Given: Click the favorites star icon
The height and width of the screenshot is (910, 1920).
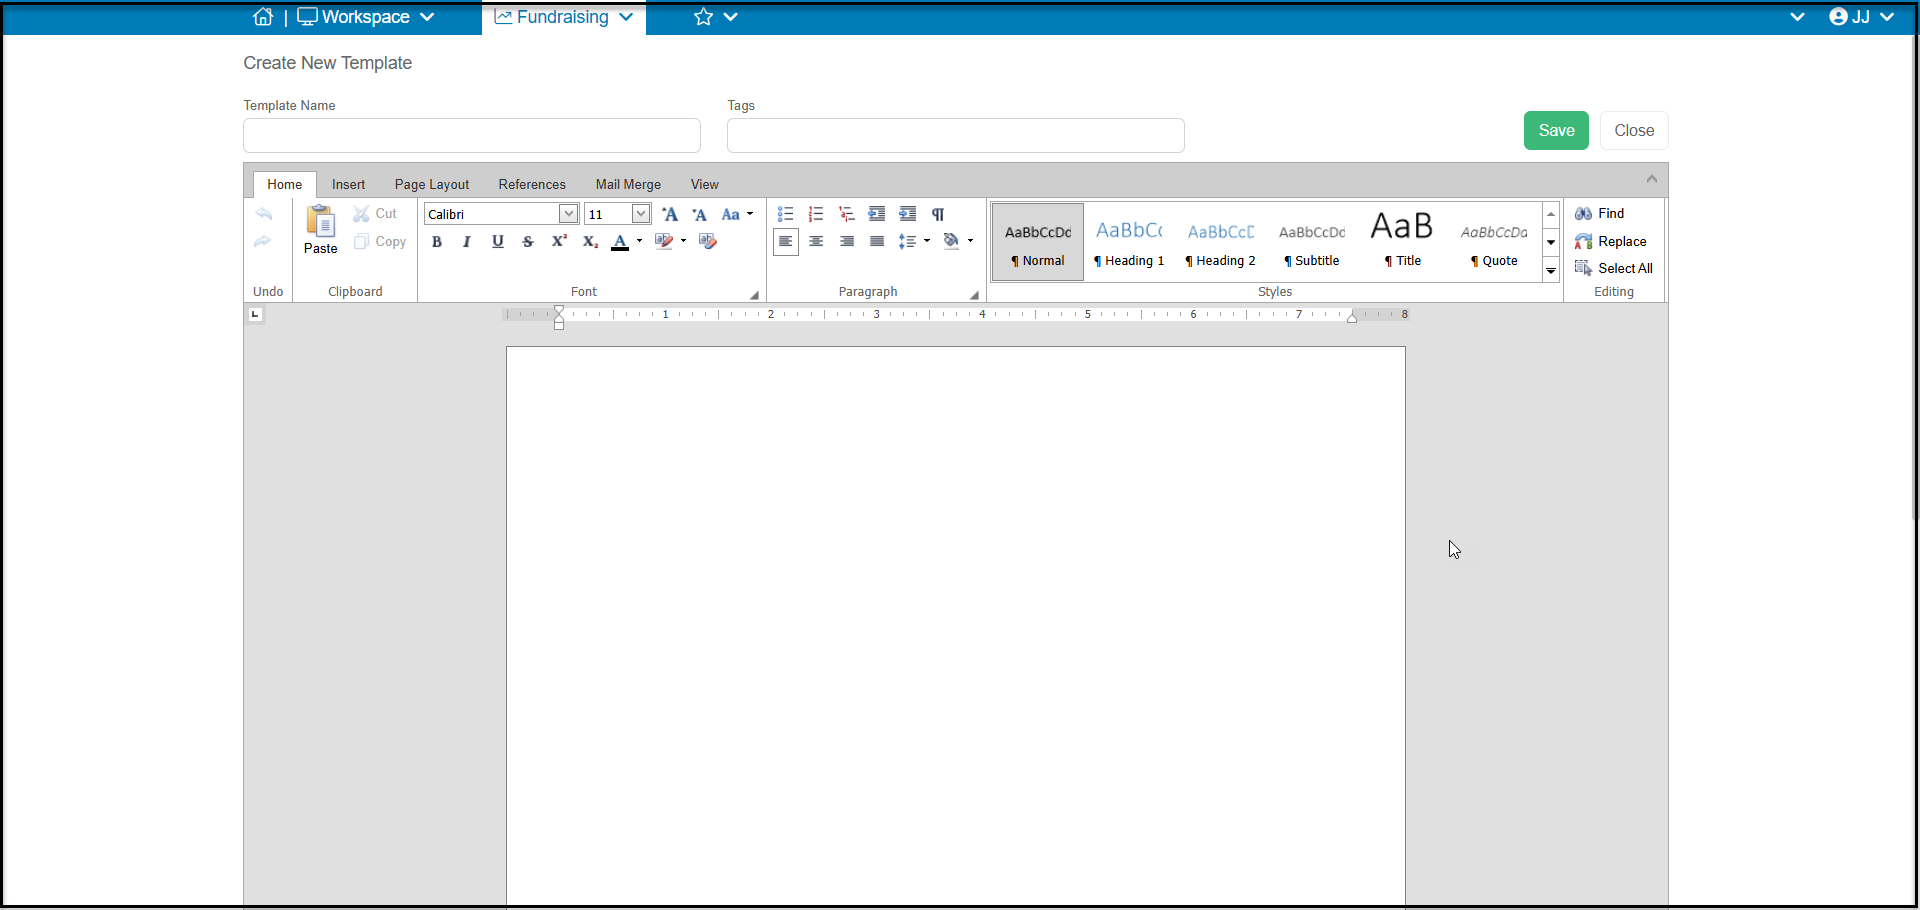Looking at the screenshot, I should (704, 17).
